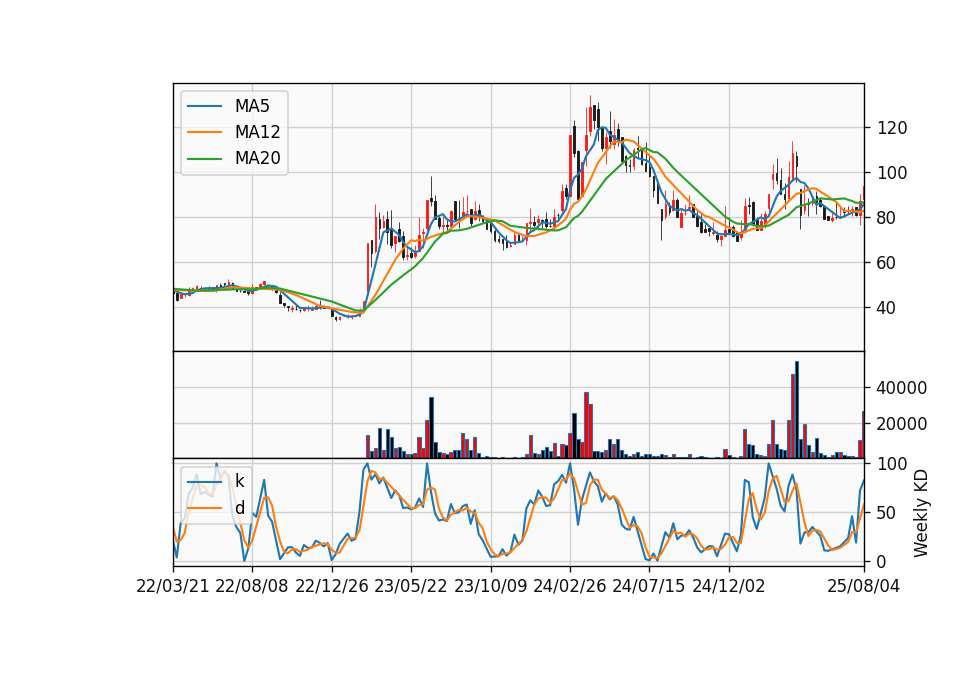The height and width of the screenshot is (690, 960).
Task: Click the 50 KD axis label
Action: (x=887, y=513)
